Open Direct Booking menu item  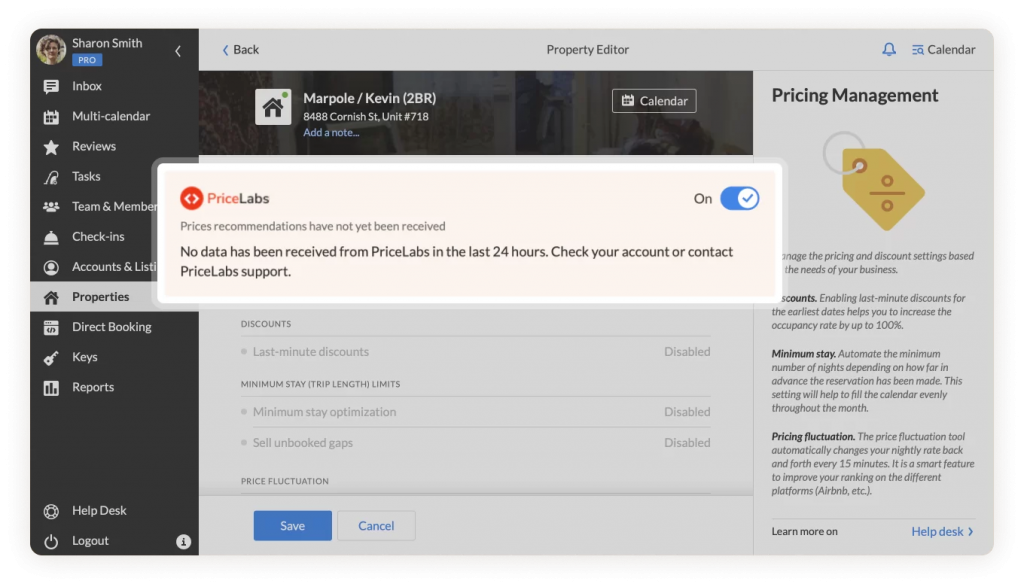114,327
